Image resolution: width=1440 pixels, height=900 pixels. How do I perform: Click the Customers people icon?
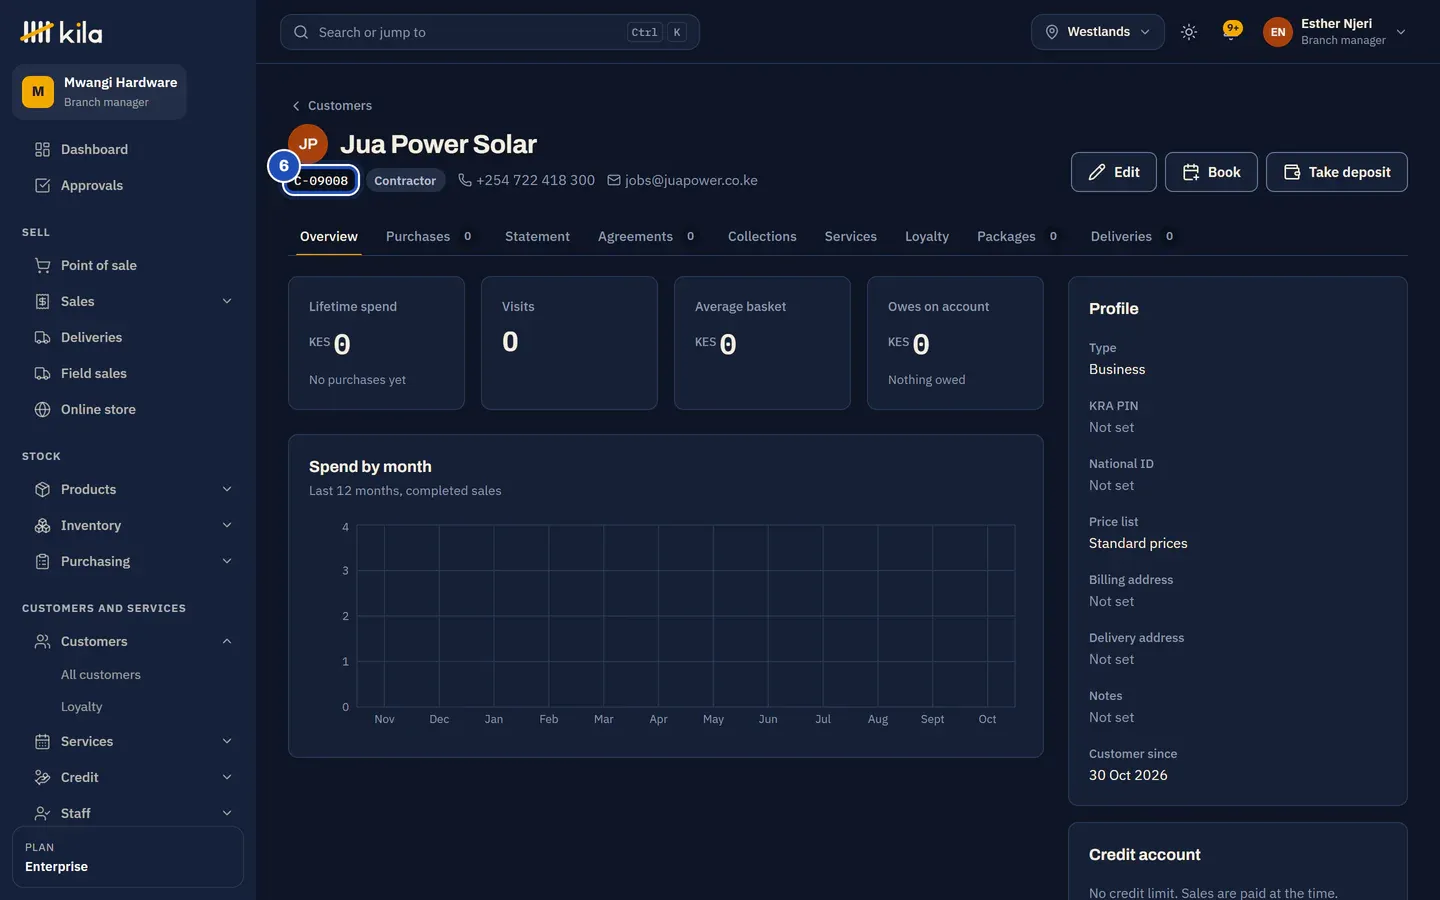(x=42, y=641)
